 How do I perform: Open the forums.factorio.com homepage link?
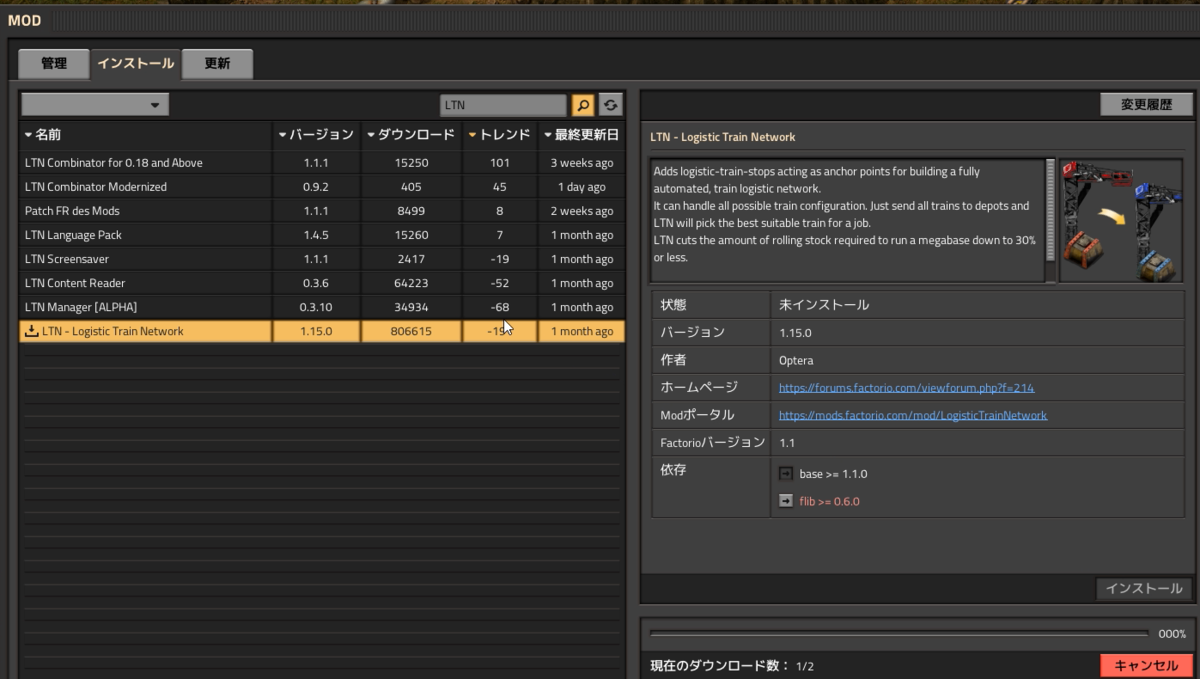tap(907, 387)
